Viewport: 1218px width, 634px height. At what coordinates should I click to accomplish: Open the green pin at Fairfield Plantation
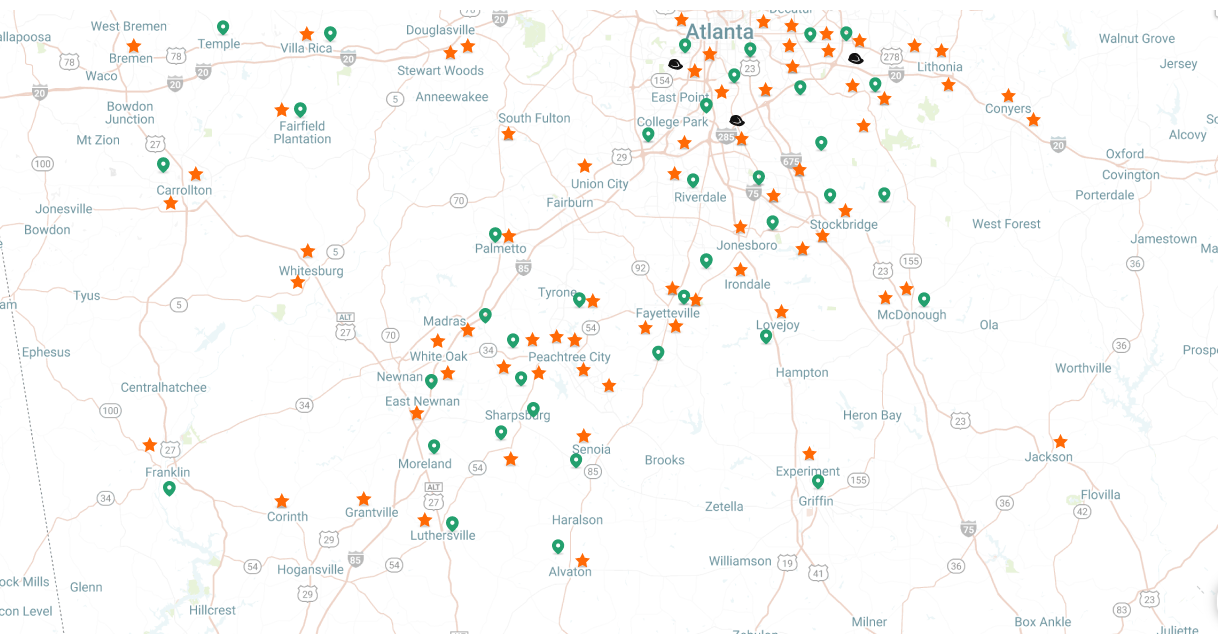click(x=300, y=110)
